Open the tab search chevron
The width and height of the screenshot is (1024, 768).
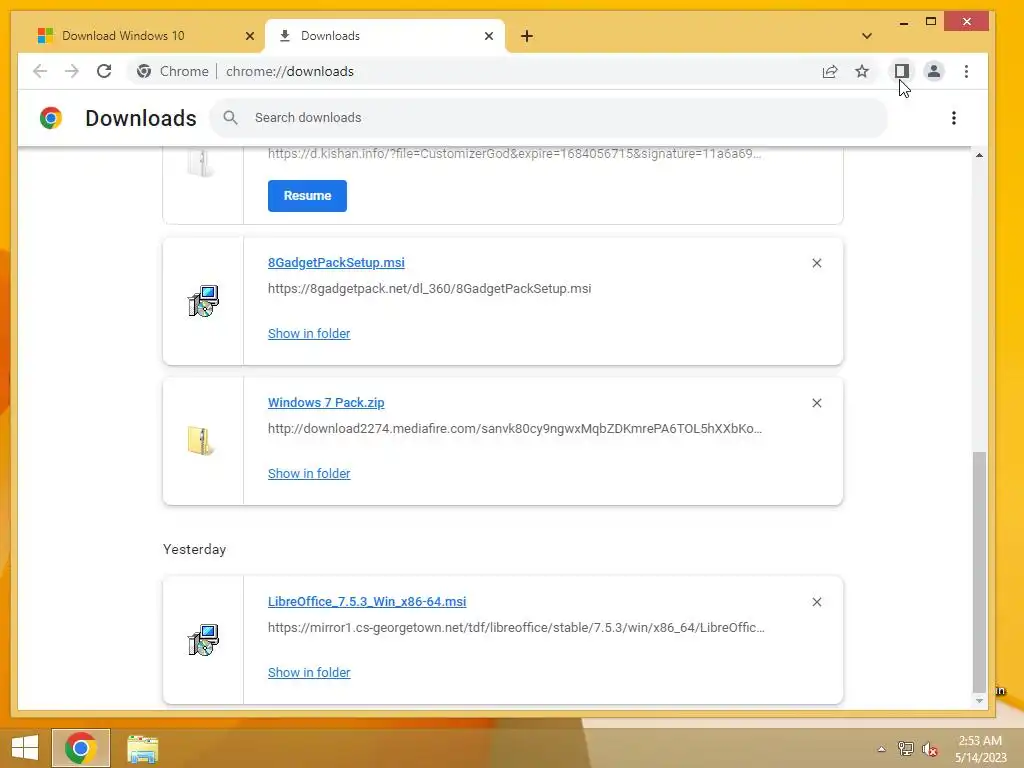click(x=867, y=36)
